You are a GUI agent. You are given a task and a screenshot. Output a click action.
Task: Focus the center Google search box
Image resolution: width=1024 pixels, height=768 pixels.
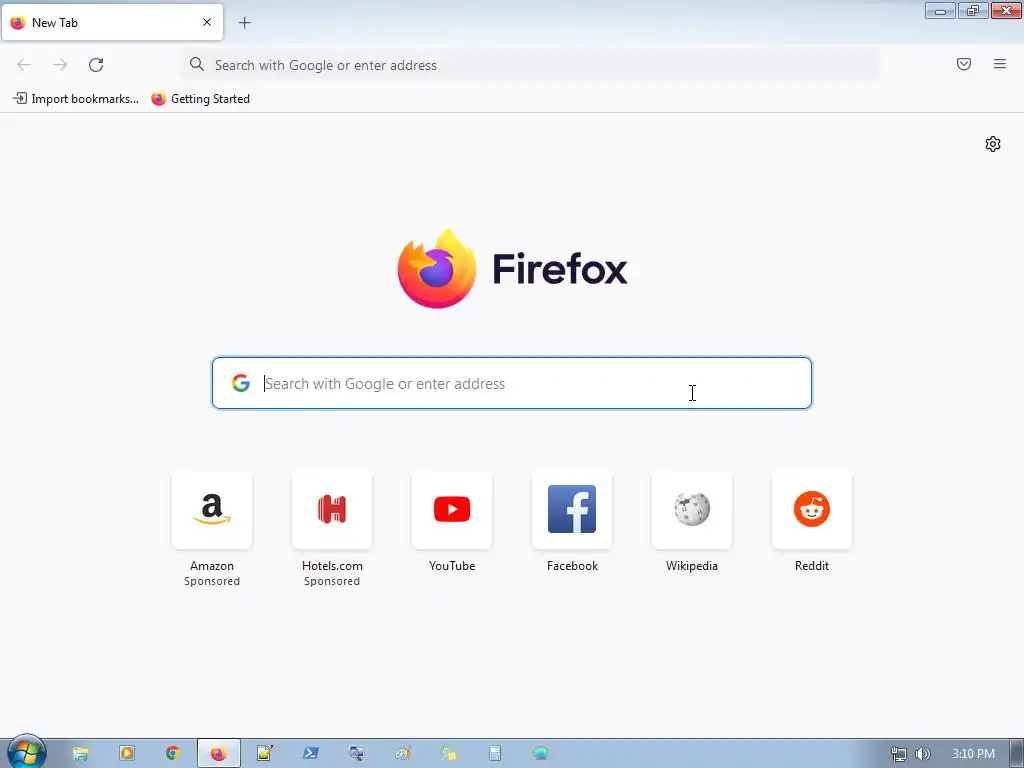[x=511, y=383]
